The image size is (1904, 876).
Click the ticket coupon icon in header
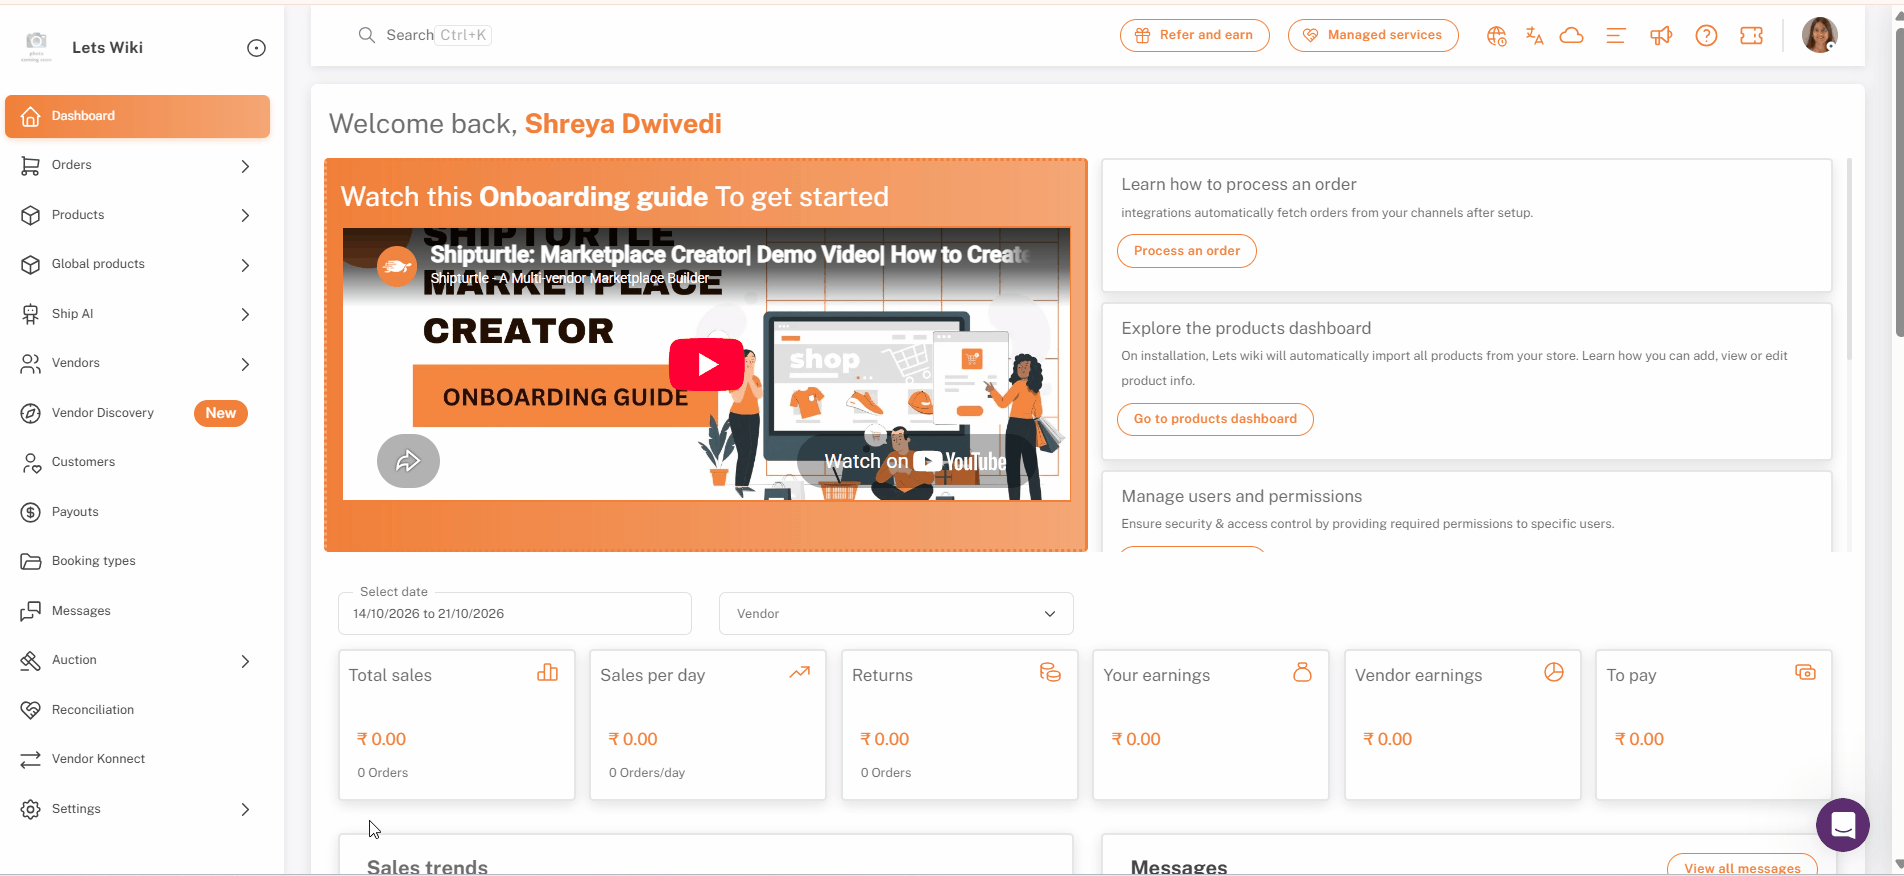tap(1751, 36)
